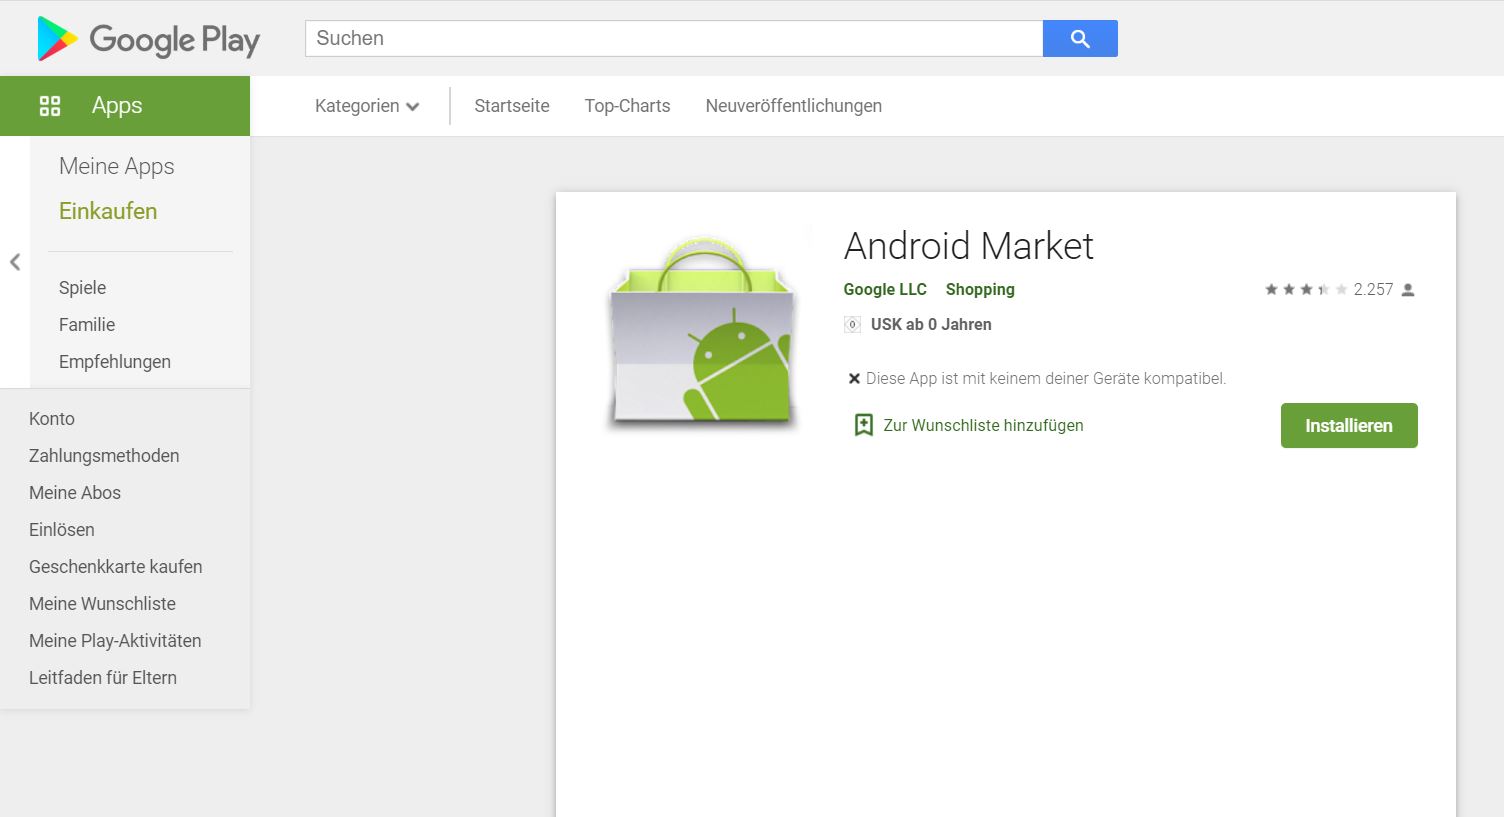Click the Google Play logo

148,39
